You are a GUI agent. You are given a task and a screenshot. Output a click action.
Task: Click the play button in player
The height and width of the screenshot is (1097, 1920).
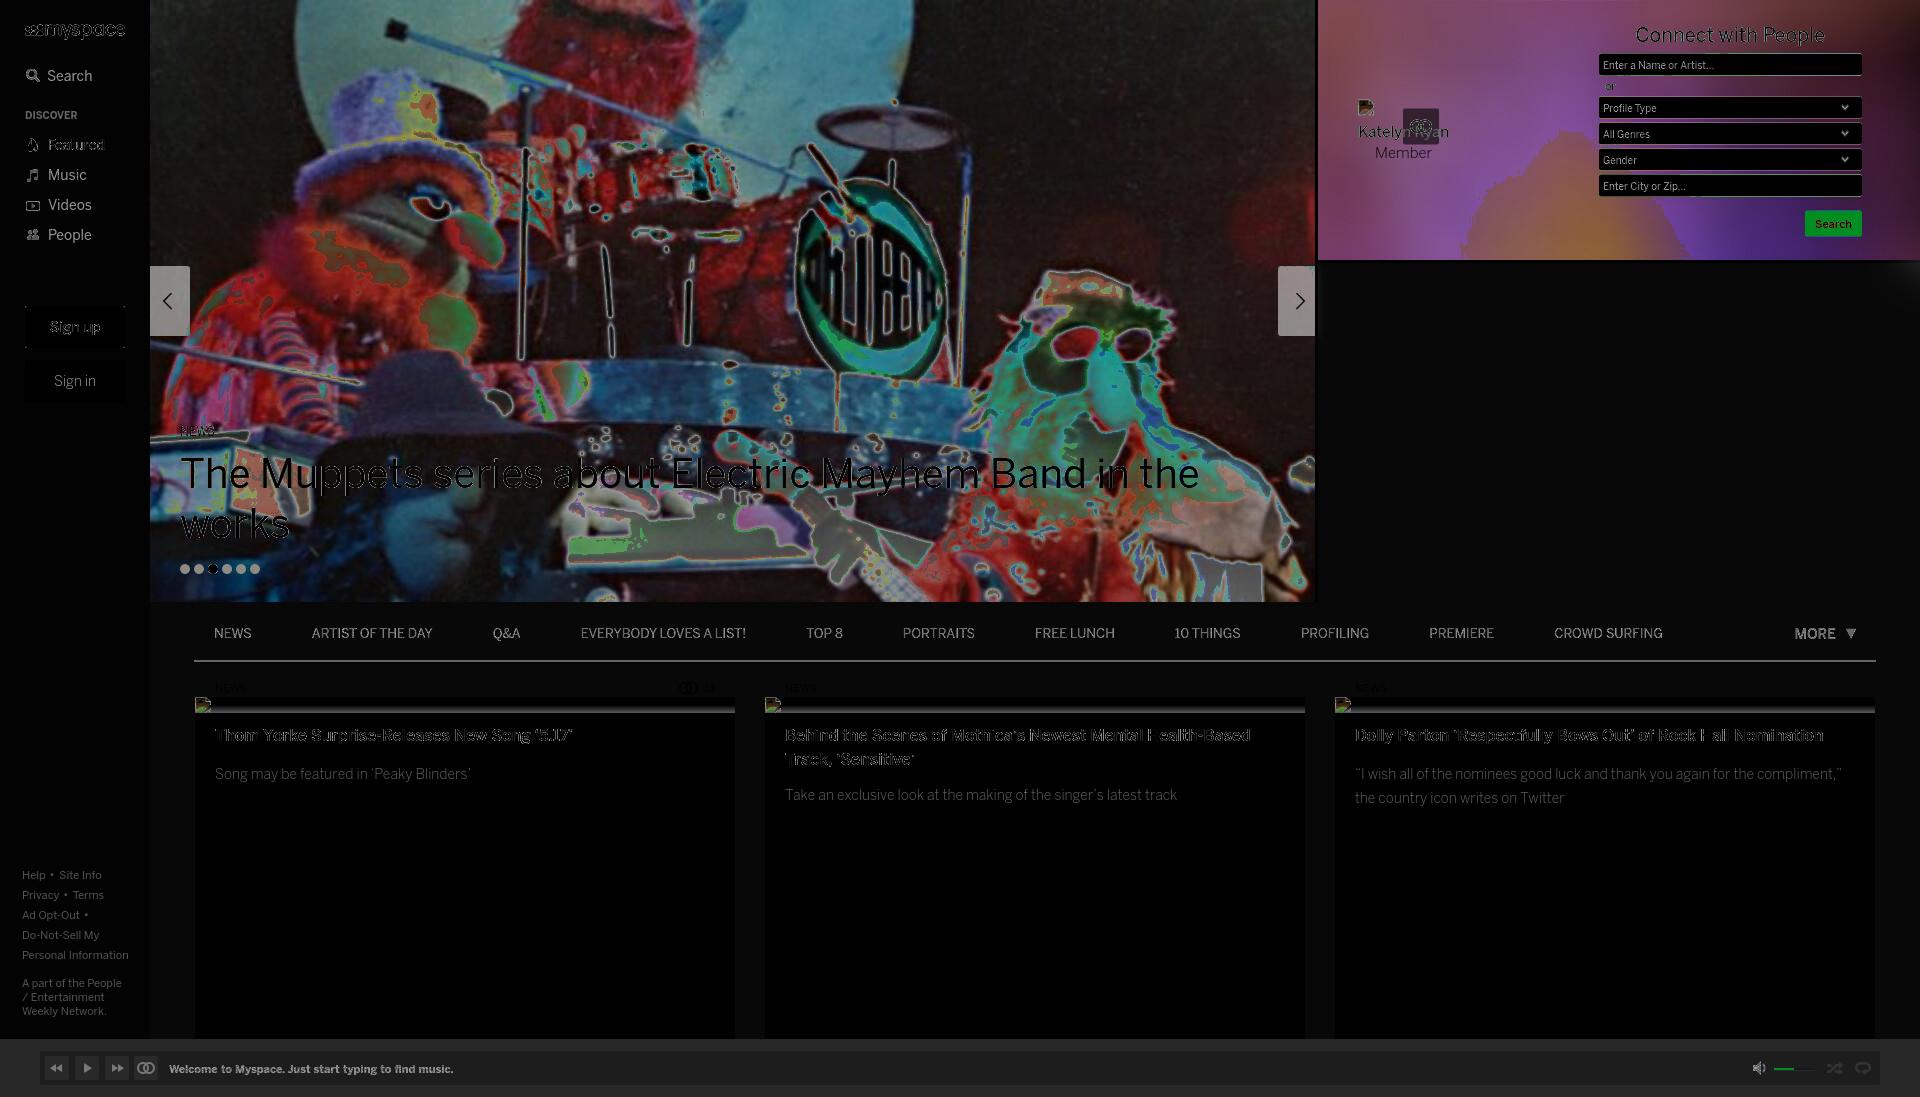87,1069
